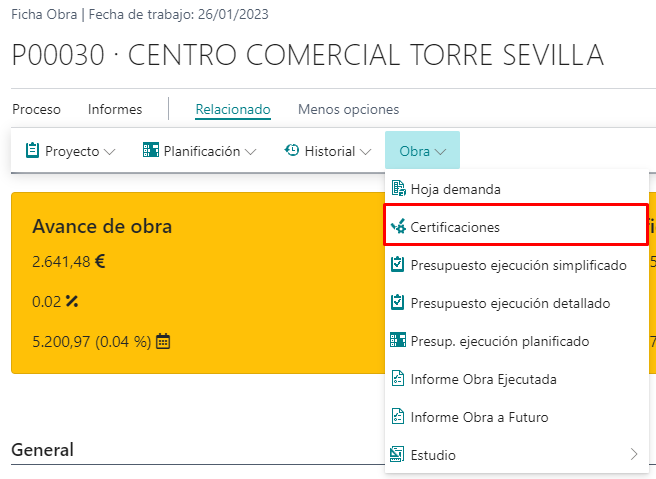Click the calendar icon in Avance de obra
Screen dimensions: 656x479
tap(163, 341)
